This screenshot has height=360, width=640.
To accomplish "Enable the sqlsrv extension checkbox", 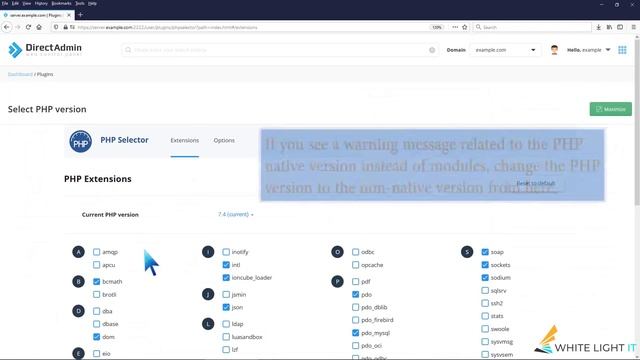I will (x=485, y=291).
